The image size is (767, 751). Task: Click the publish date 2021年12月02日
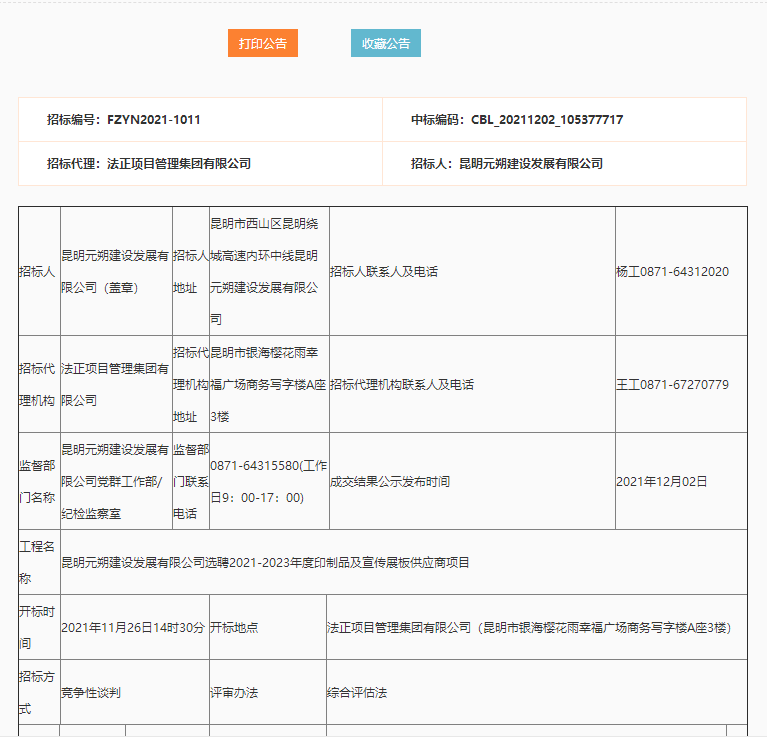click(661, 482)
